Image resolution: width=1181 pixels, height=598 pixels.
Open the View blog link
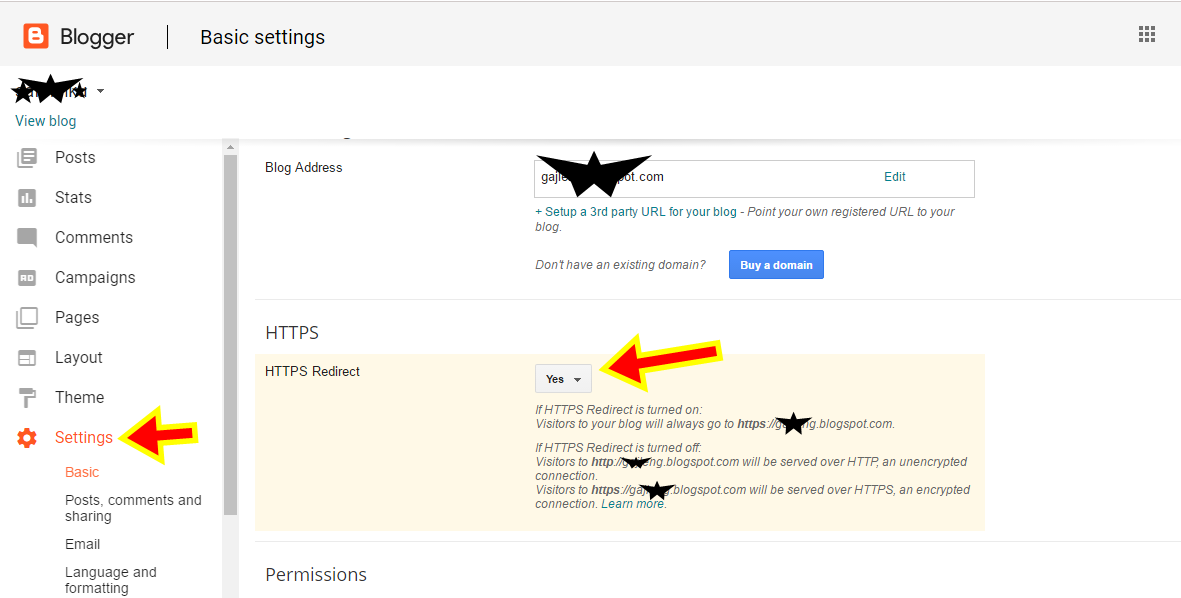click(x=45, y=120)
